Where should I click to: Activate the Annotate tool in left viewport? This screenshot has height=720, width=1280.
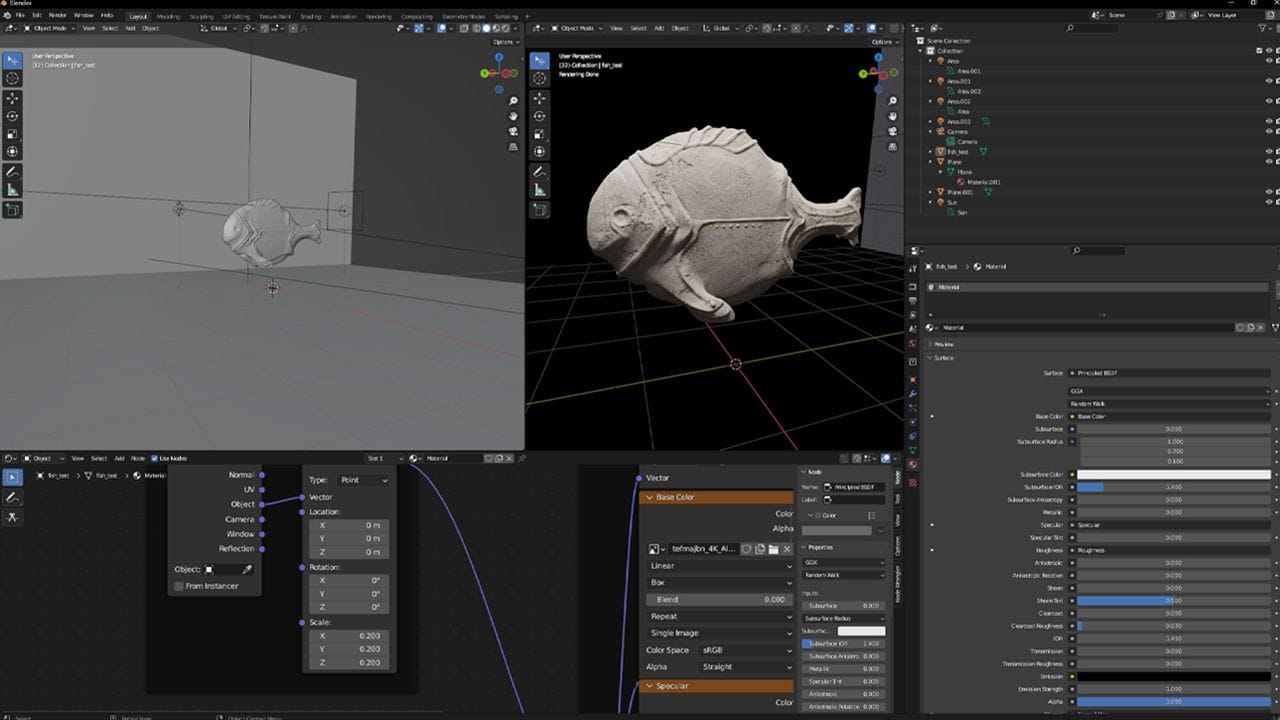tap(13, 172)
